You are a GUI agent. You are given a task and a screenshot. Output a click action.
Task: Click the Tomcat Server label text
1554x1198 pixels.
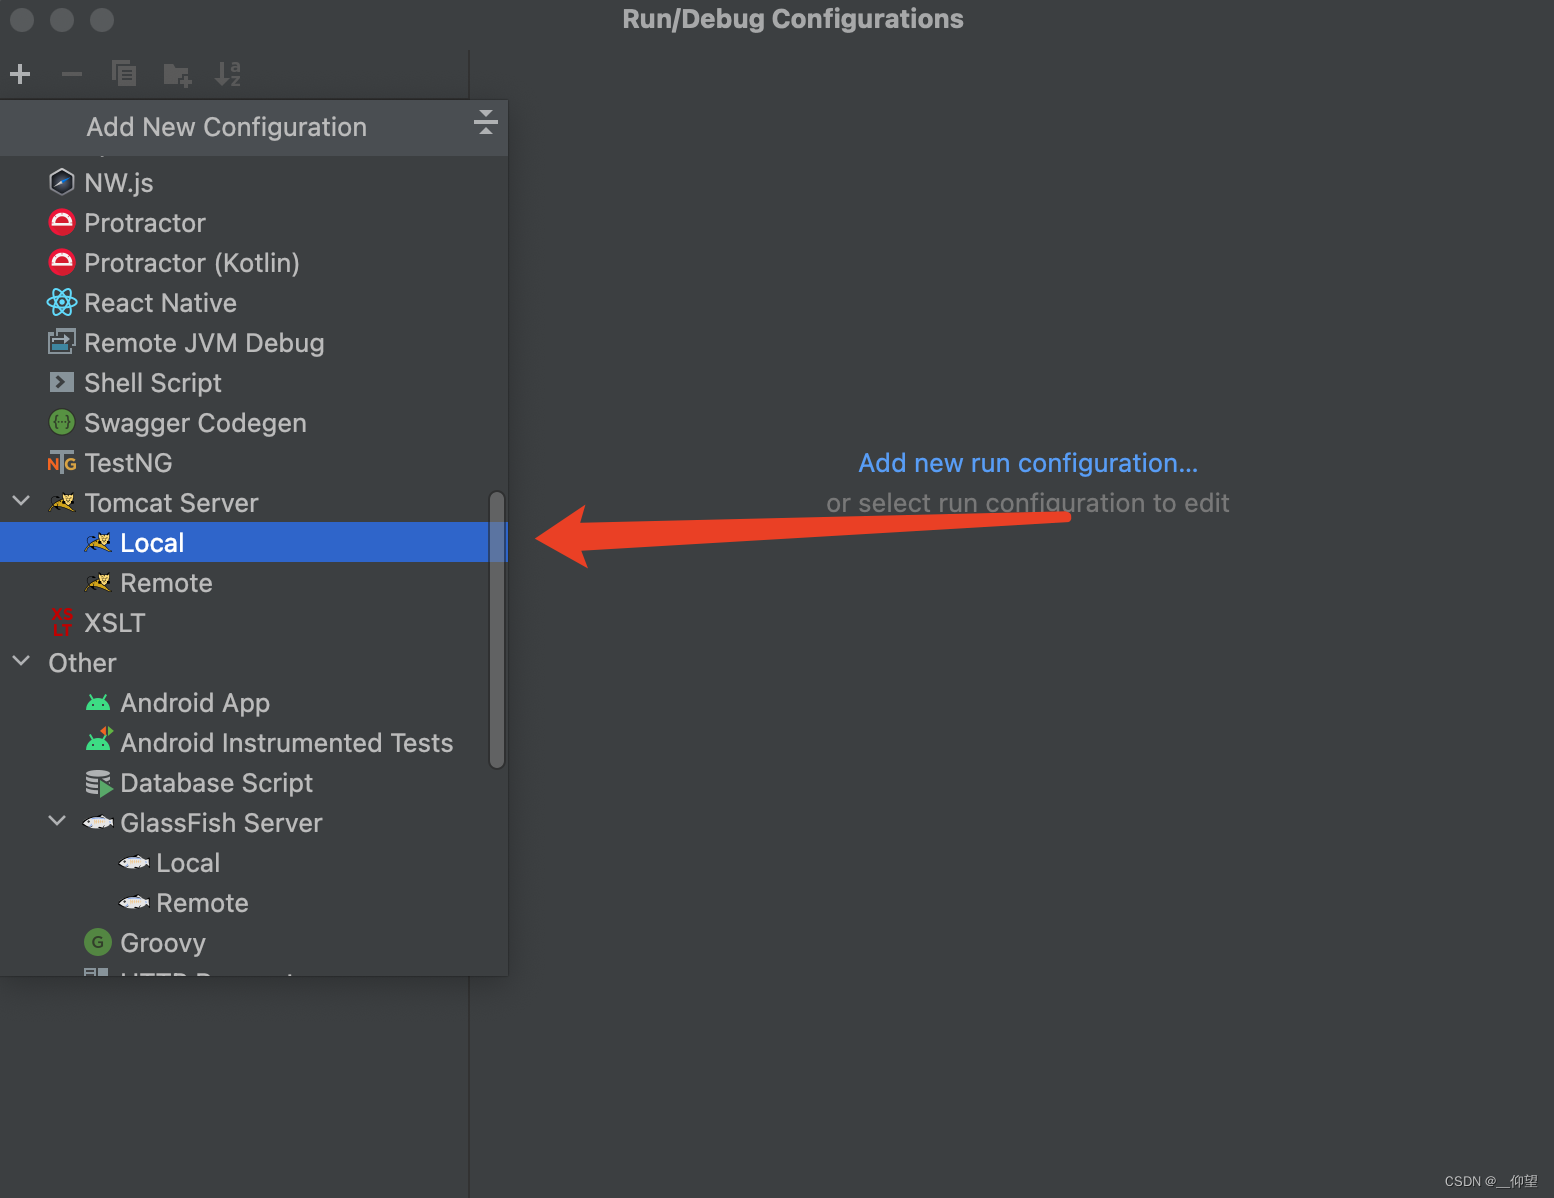tap(171, 502)
